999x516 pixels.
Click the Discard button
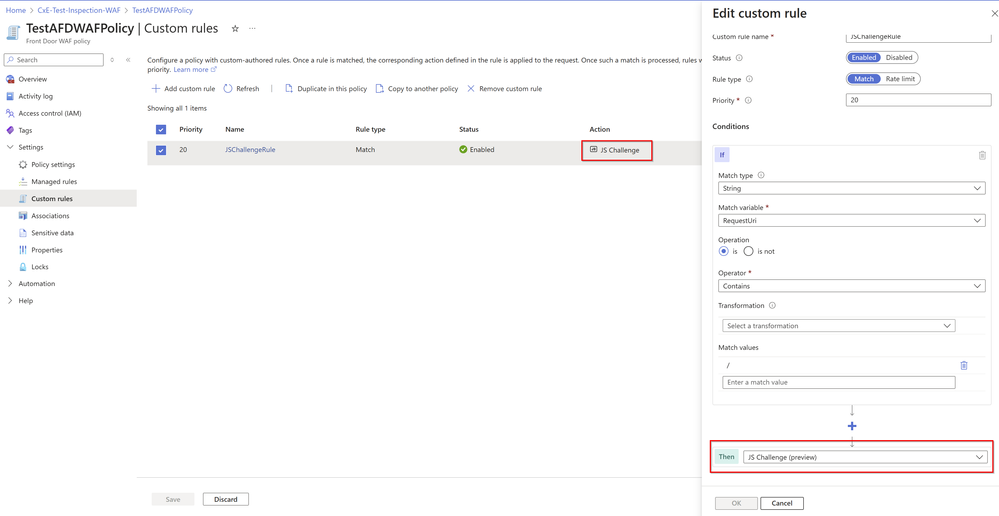pyautogui.click(x=226, y=499)
